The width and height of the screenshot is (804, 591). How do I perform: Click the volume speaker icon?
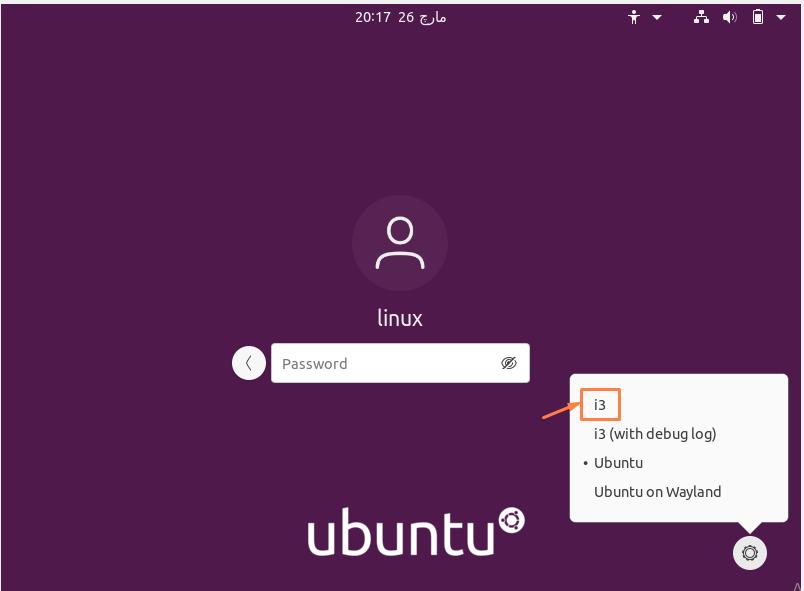(x=730, y=17)
